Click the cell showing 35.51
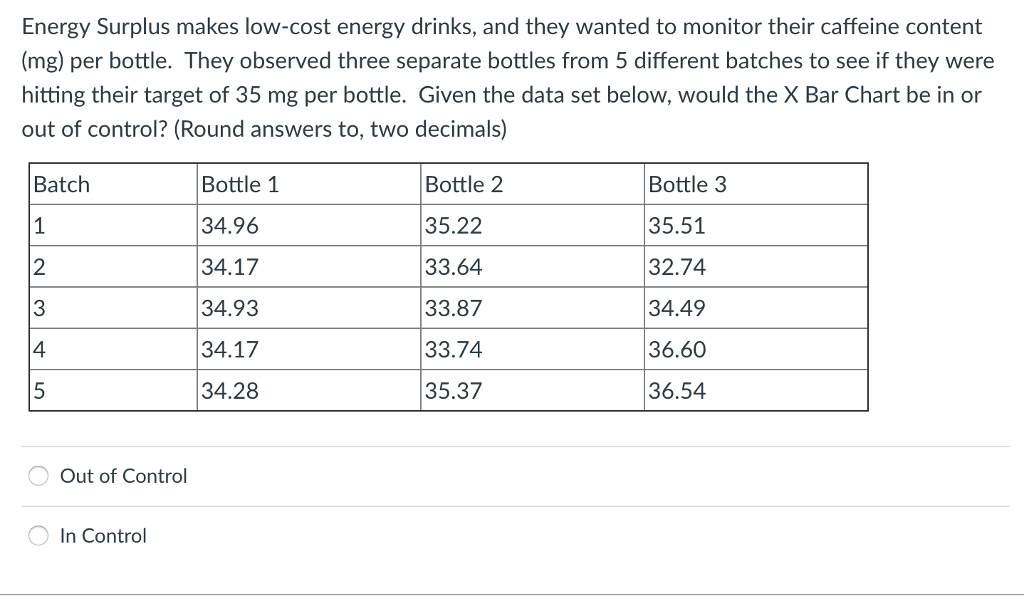This screenshot has height=601, width=1024. point(756,225)
